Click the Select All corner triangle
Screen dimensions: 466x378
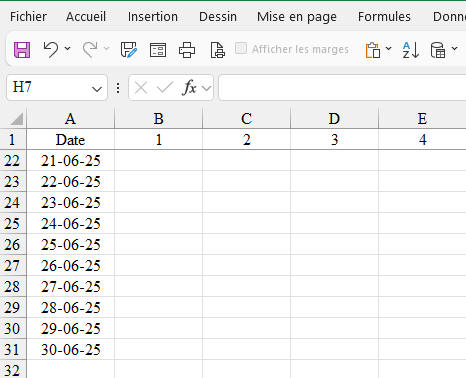coord(16,119)
